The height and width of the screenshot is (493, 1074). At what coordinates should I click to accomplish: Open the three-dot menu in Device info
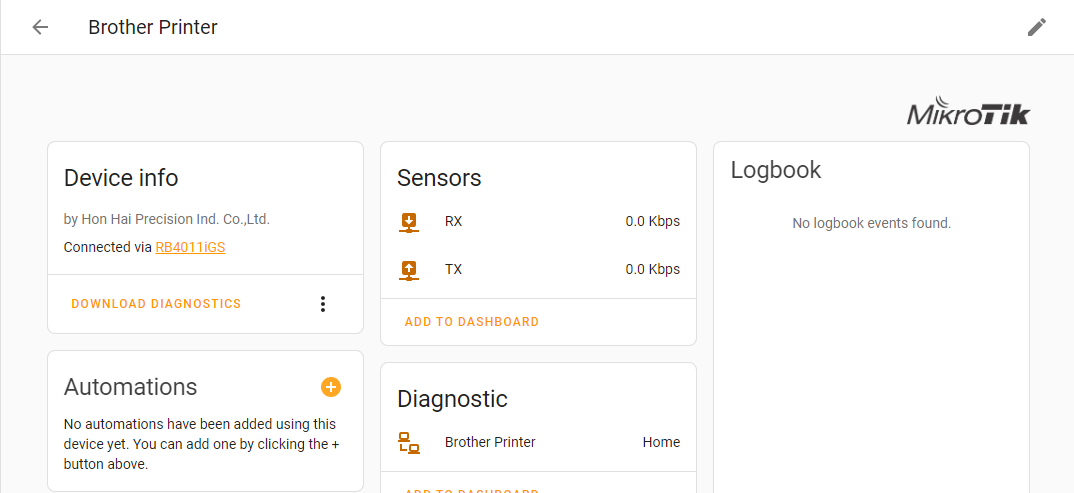[322, 304]
